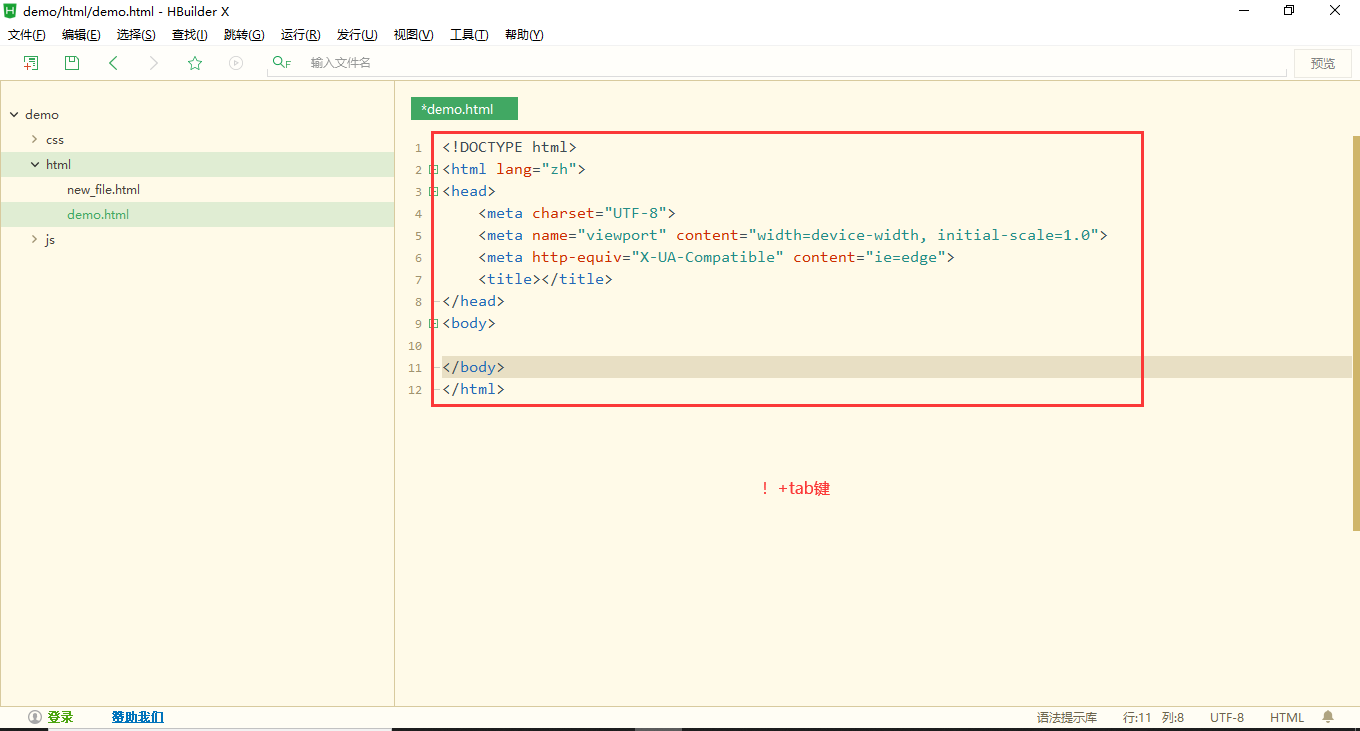Viewport: 1360px width, 731px height.
Task: Go back with the left arrow icon
Action: 113,63
